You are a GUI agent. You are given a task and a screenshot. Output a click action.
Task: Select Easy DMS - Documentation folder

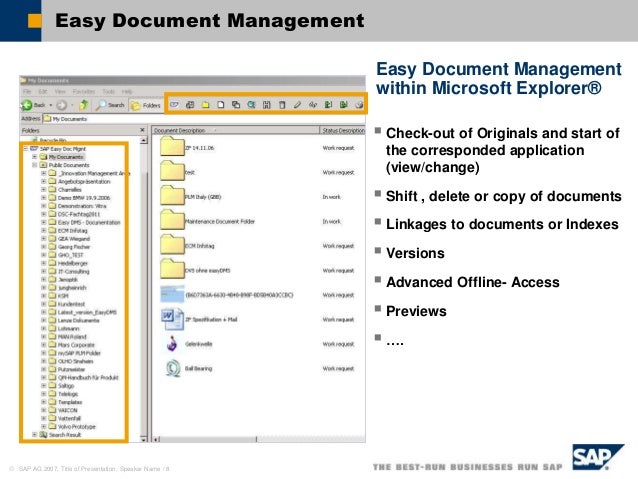click(89, 222)
